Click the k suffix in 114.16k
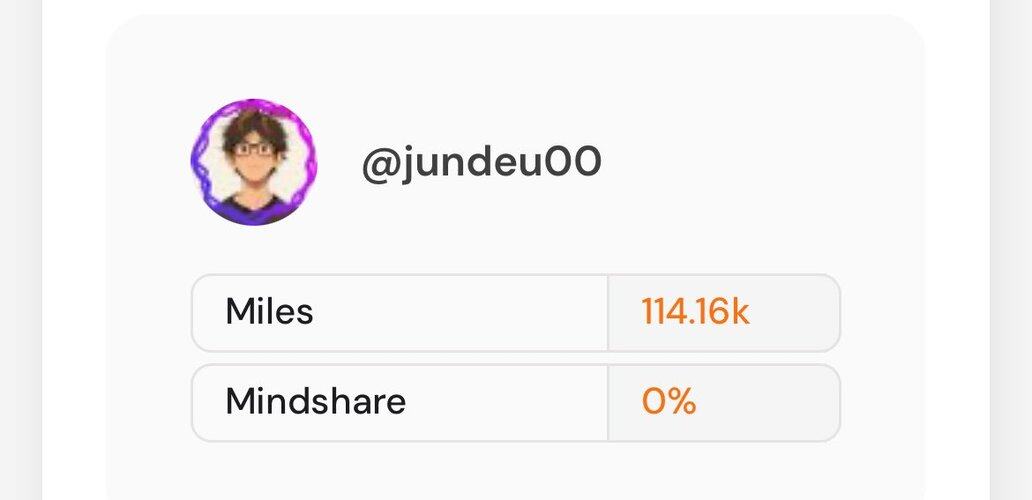 740,311
